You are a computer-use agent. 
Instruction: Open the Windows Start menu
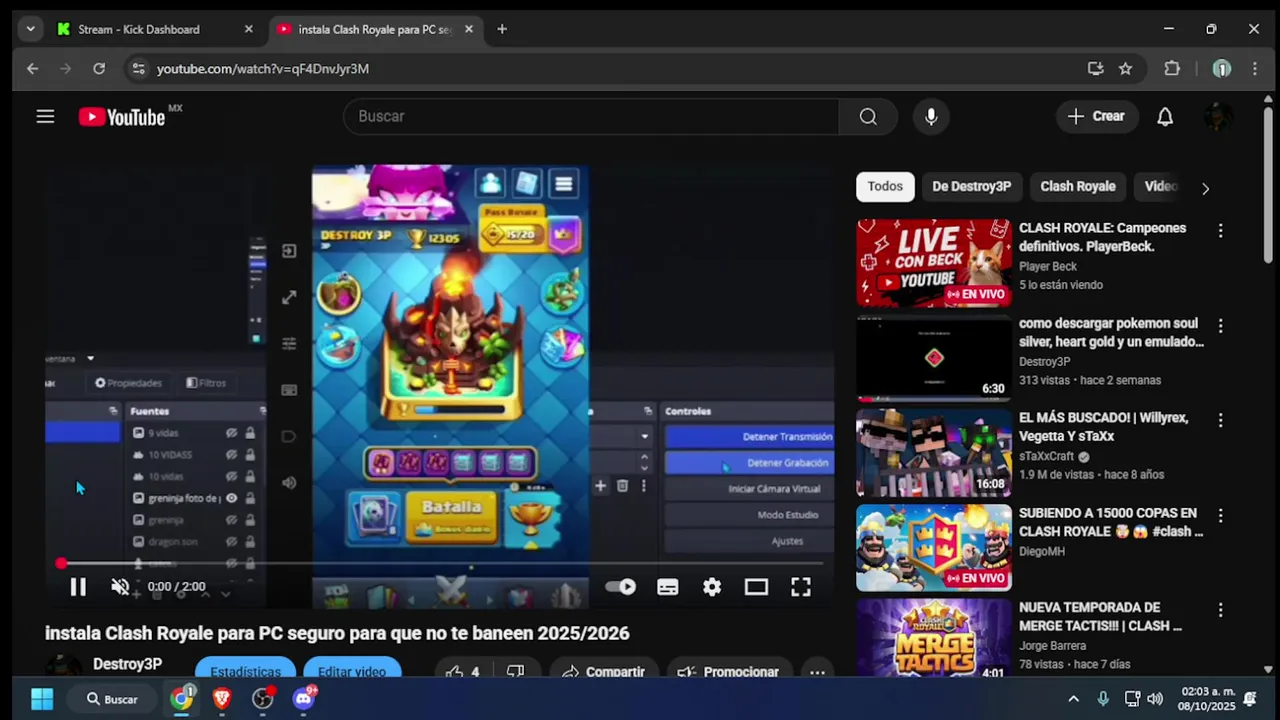tap(42, 699)
